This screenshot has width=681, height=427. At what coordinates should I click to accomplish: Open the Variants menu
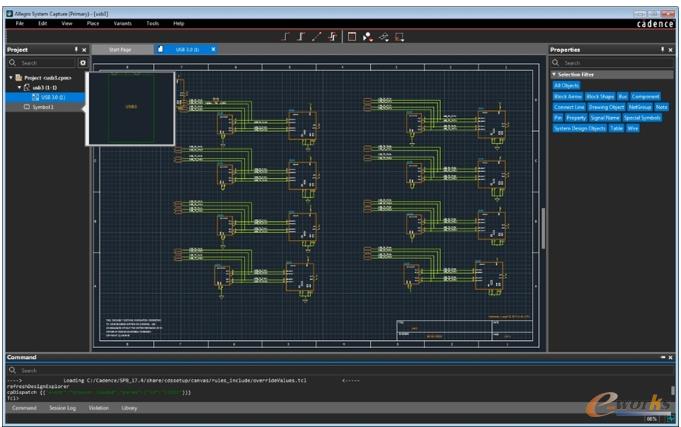pyautogui.click(x=122, y=23)
